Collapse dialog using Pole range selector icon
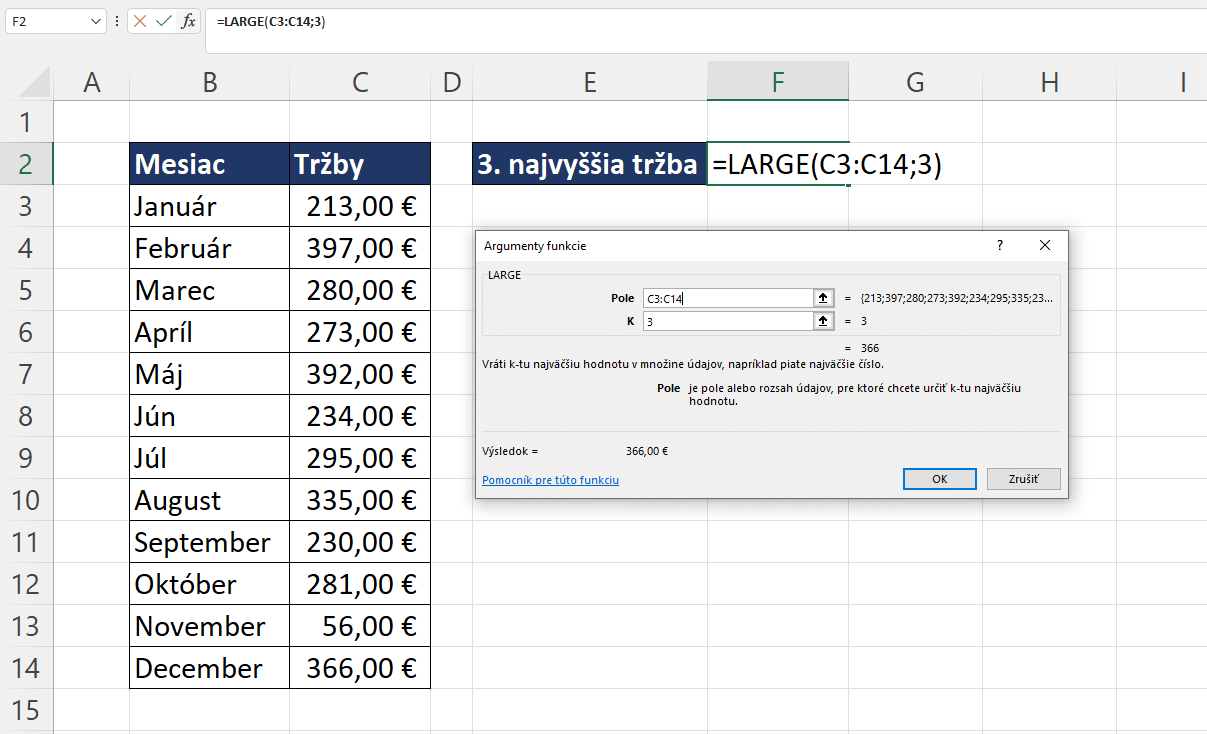The width and height of the screenshot is (1207, 734). click(x=824, y=298)
